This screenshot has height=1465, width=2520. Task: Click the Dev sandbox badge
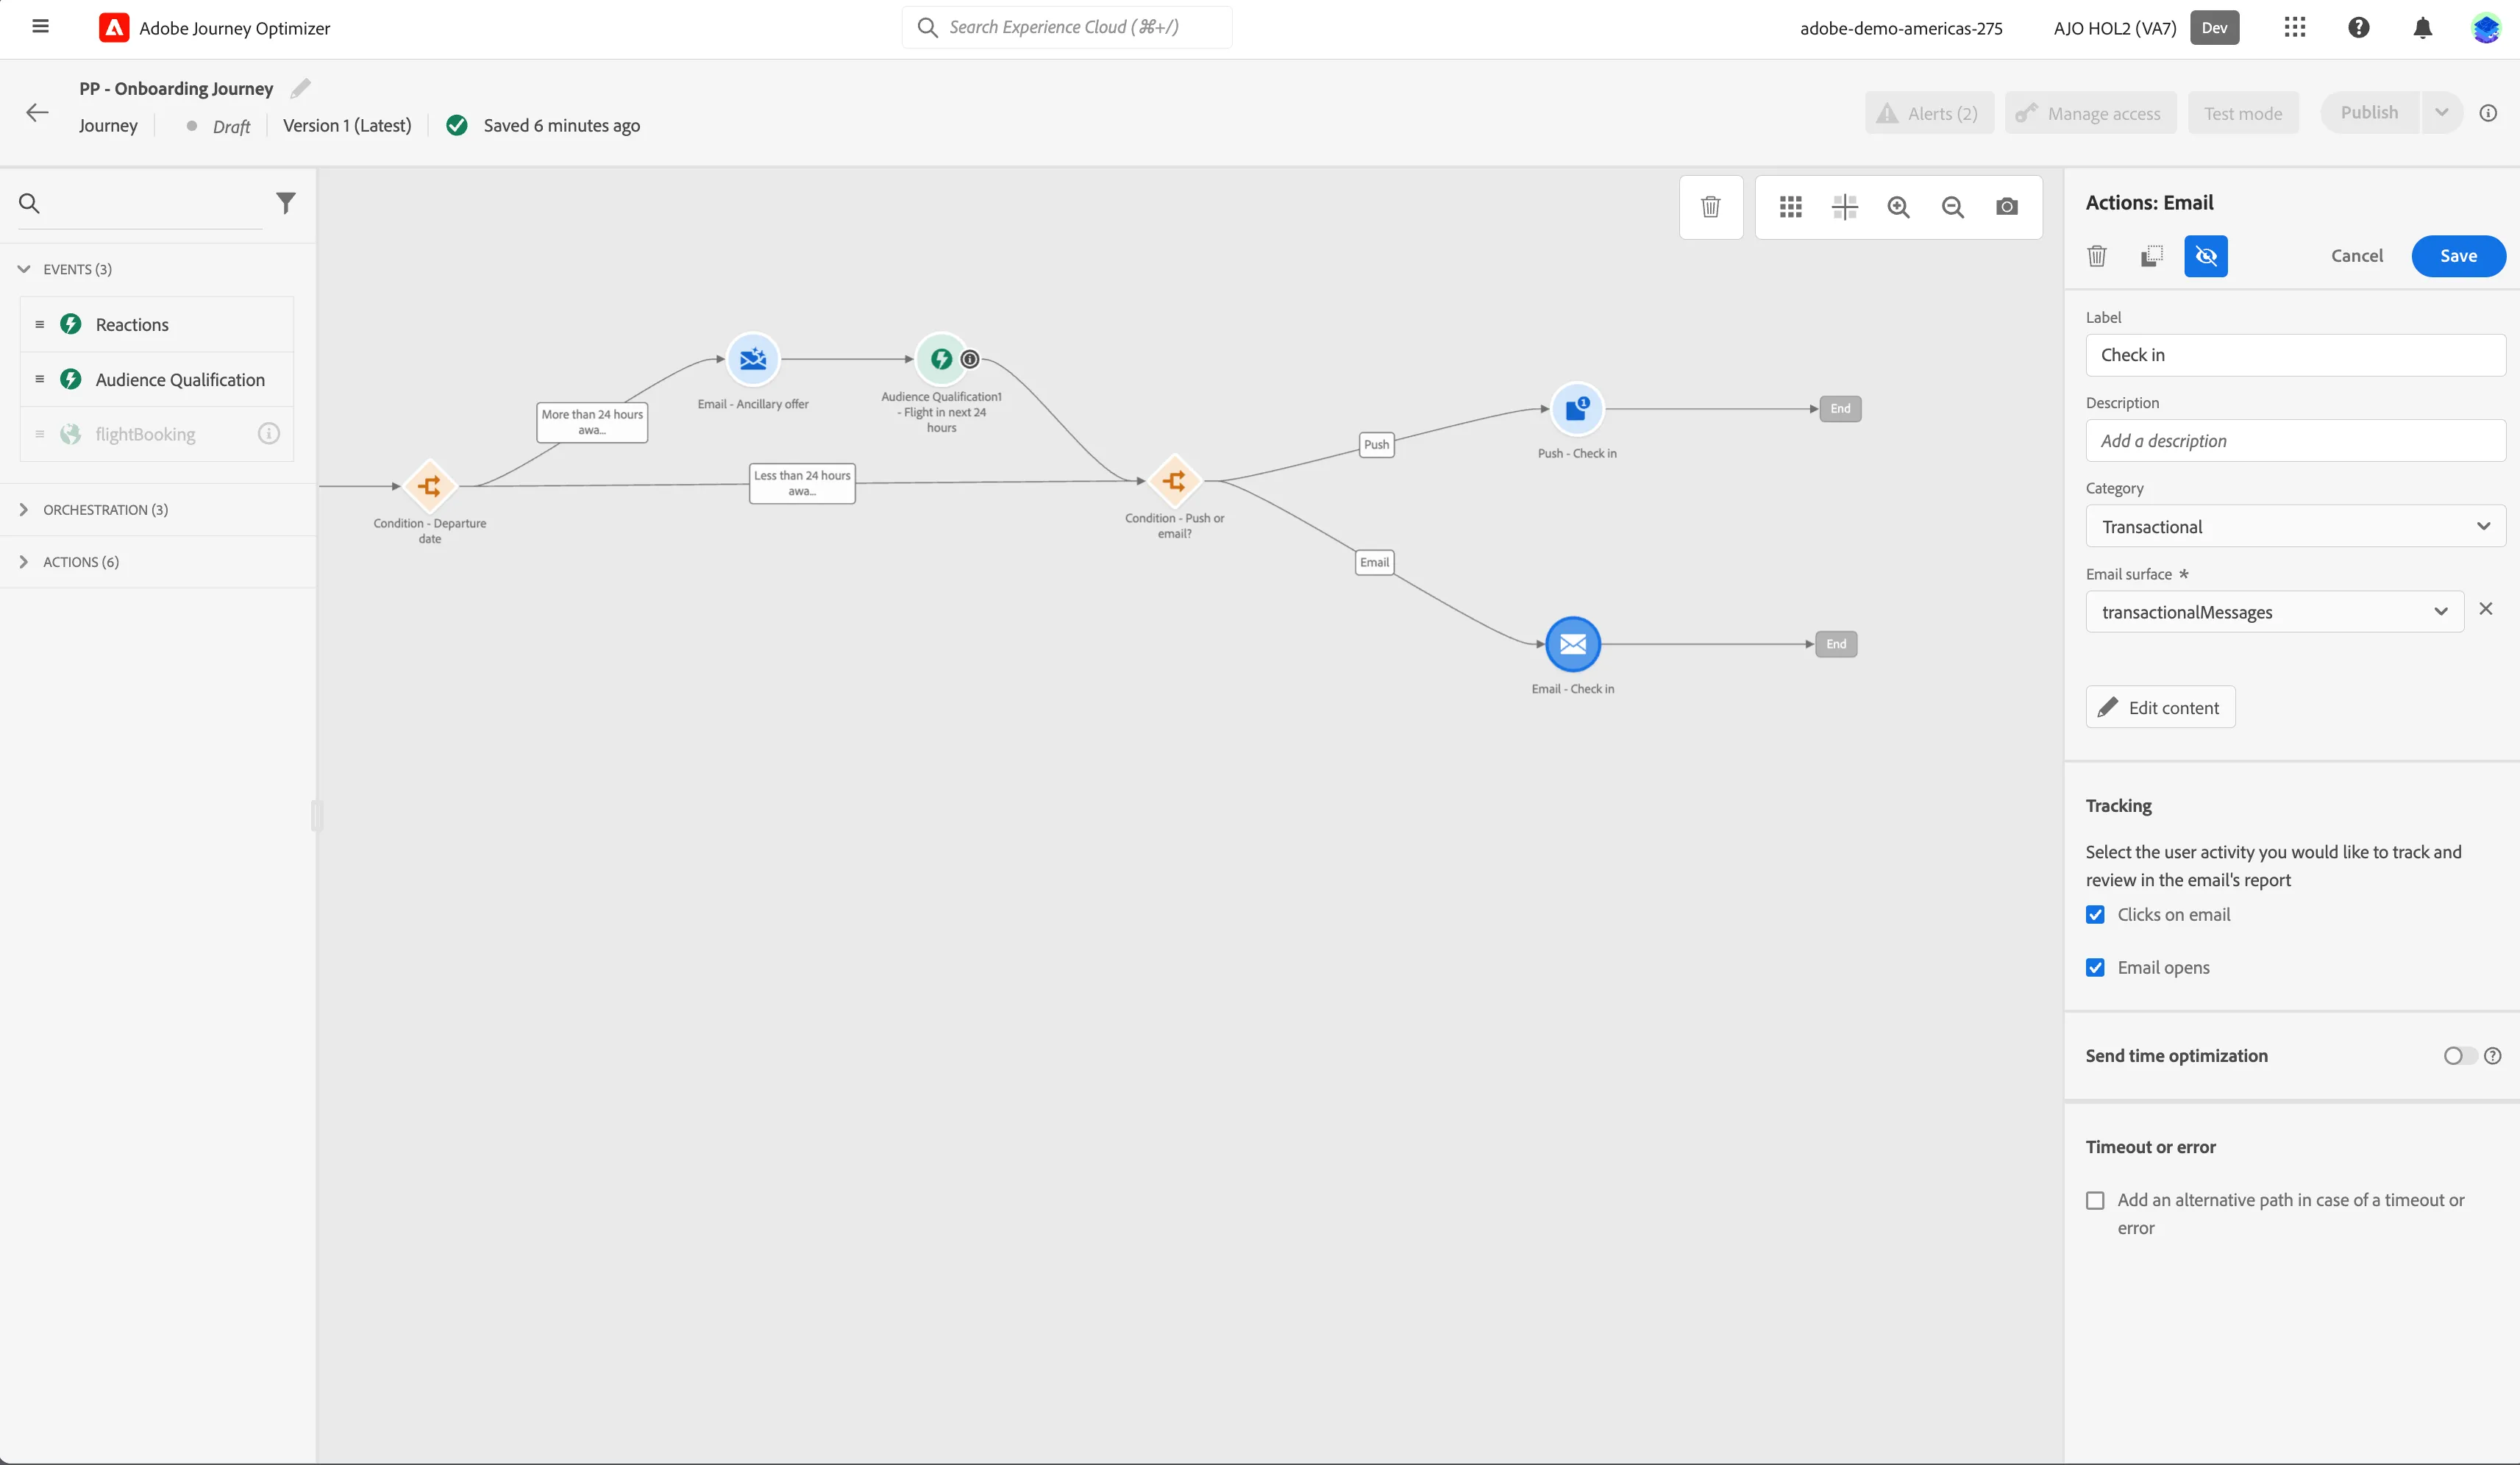pos(2214,27)
